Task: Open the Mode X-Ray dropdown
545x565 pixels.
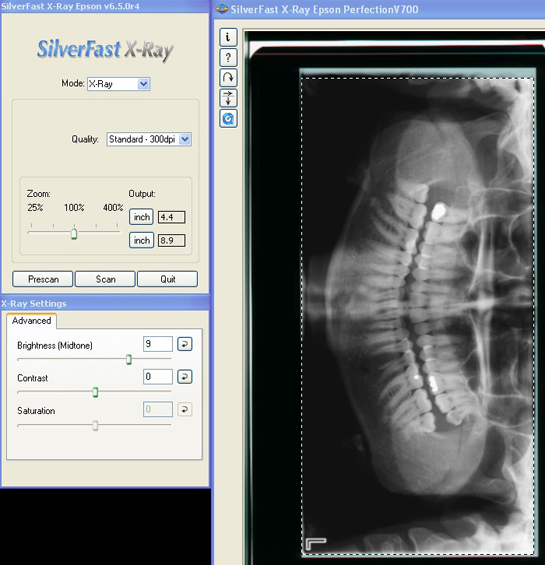Action: point(119,84)
